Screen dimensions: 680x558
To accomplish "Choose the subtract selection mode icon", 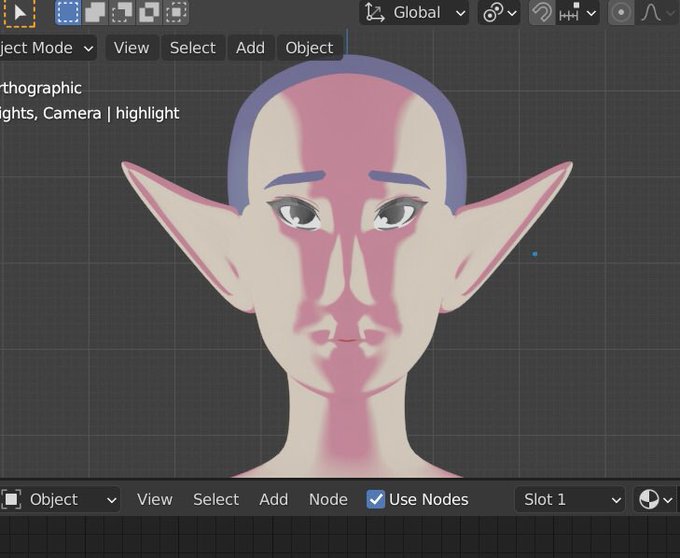I will pos(122,12).
